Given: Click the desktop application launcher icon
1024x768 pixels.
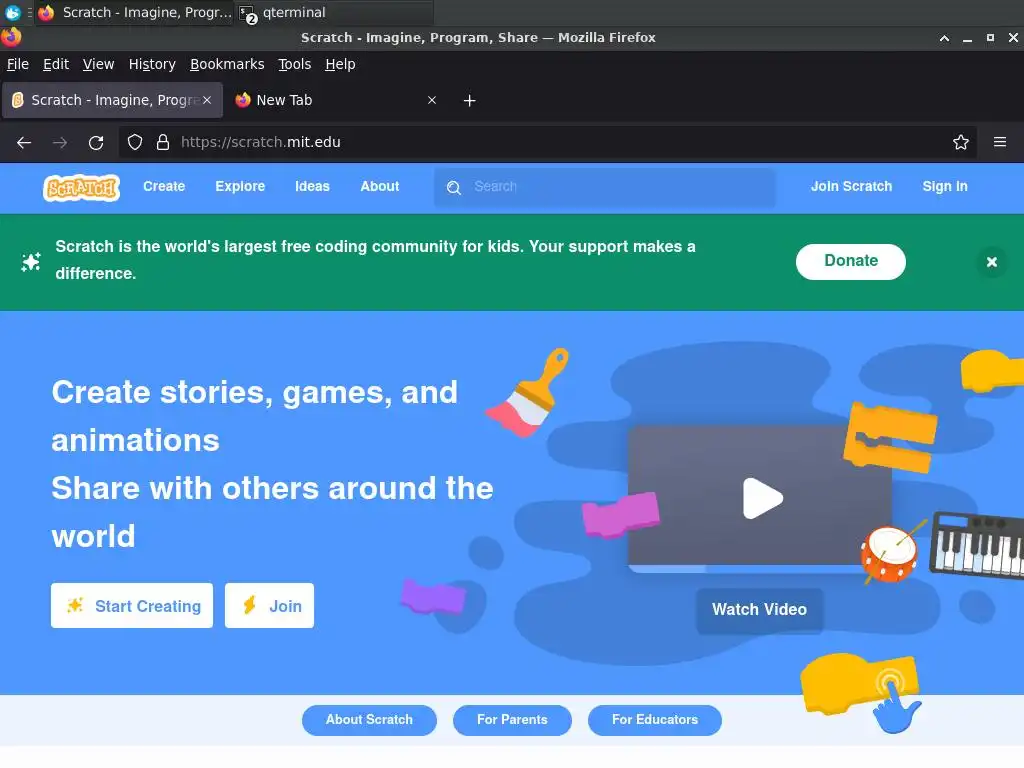Looking at the screenshot, I should [x=12, y=12].
